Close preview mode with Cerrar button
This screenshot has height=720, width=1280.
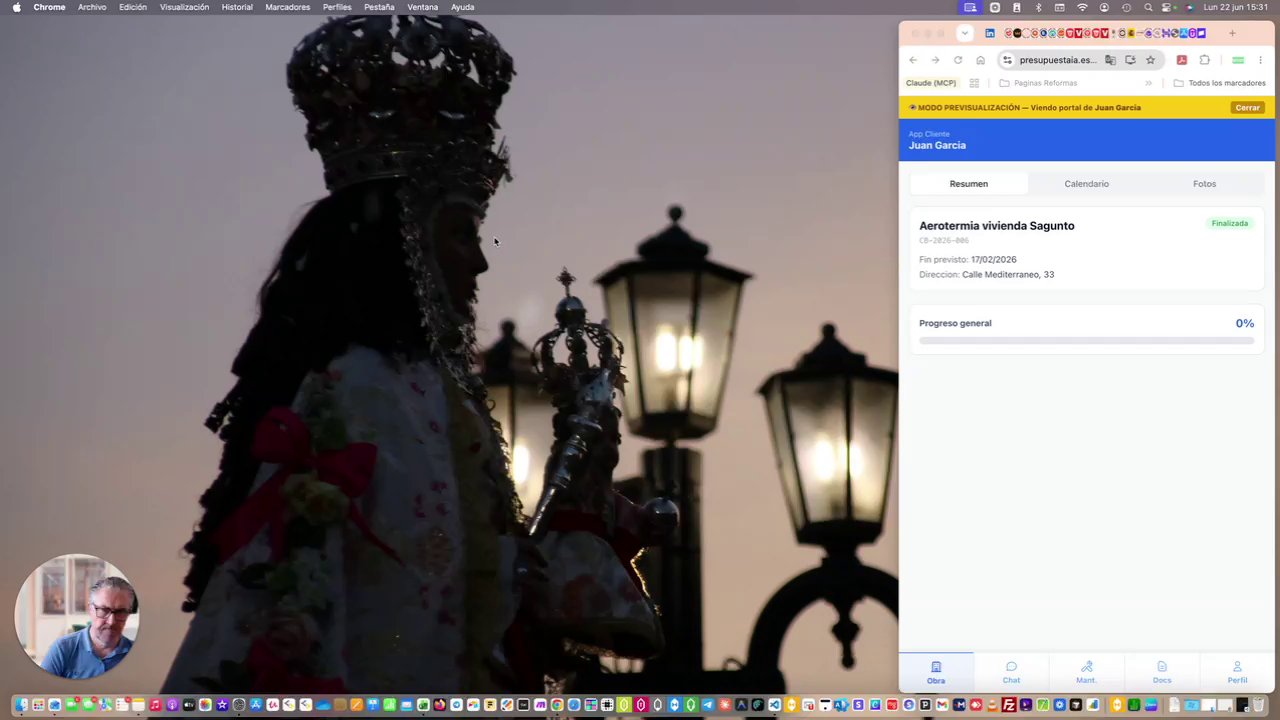pos(1247,107)
